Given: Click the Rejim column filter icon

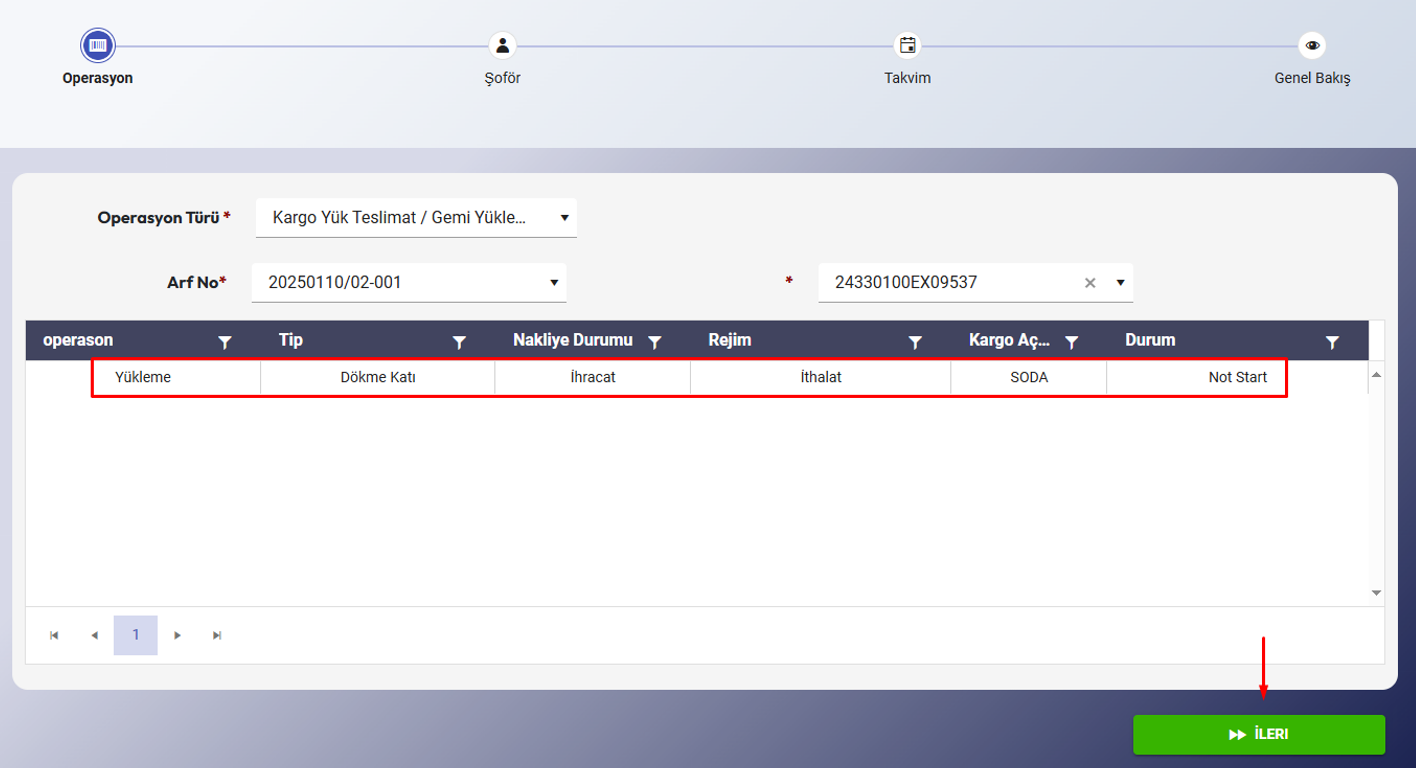Looking at the screenshot, I should 914,342.
